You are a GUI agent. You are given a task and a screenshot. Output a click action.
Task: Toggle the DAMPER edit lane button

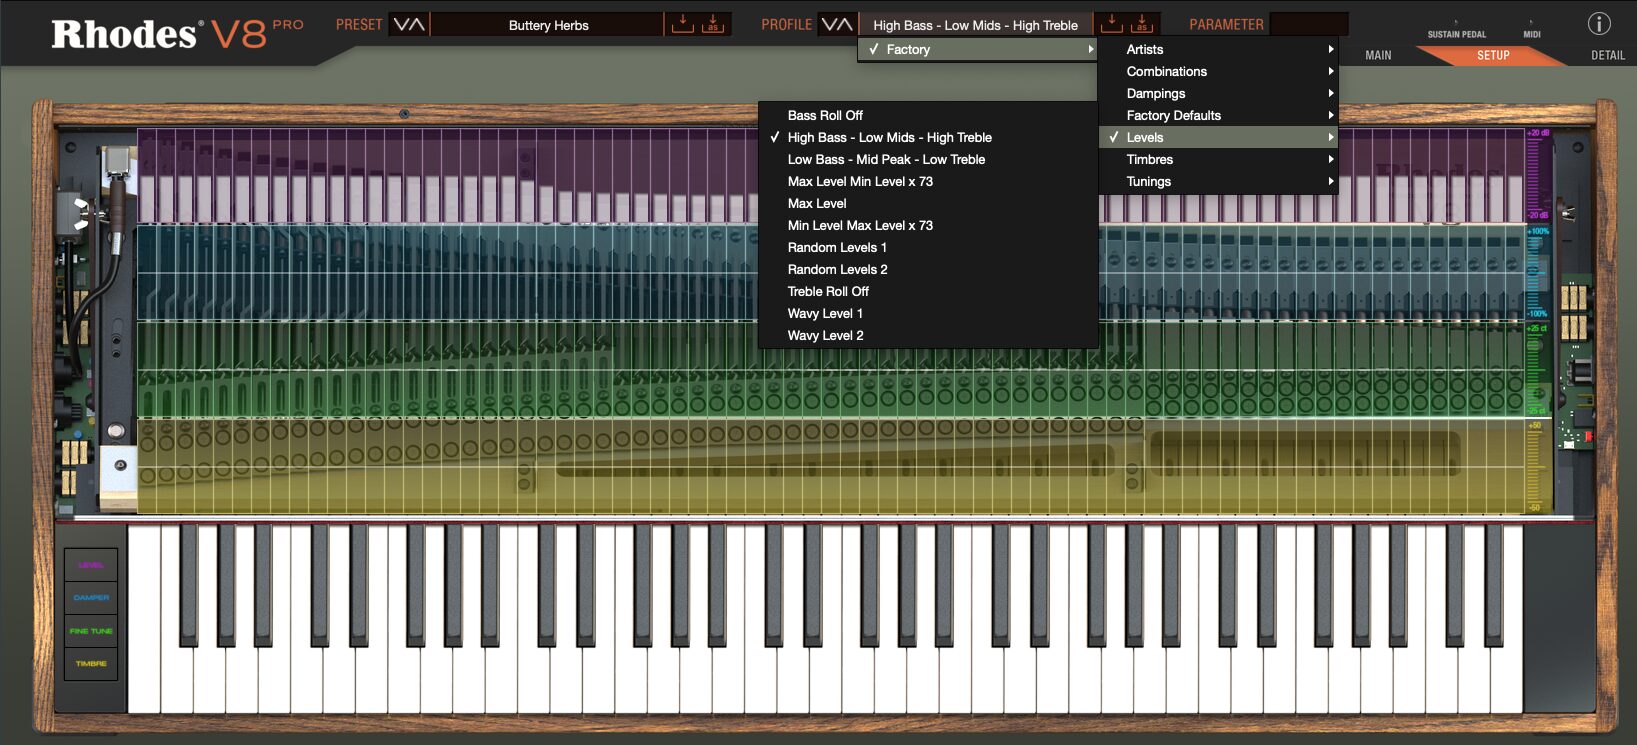91,598
